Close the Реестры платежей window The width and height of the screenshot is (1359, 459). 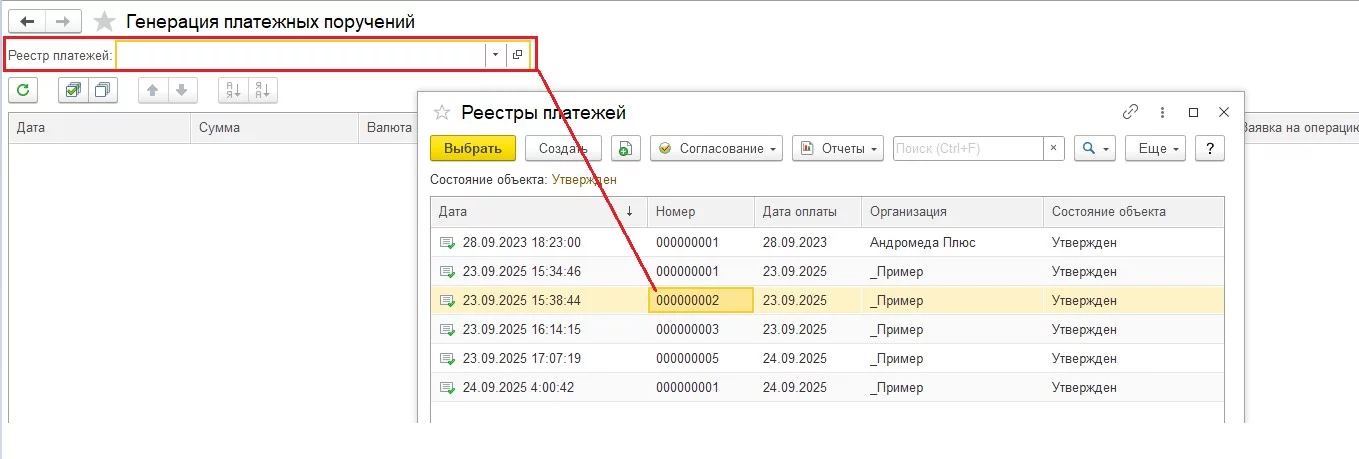pos(1223,112)
